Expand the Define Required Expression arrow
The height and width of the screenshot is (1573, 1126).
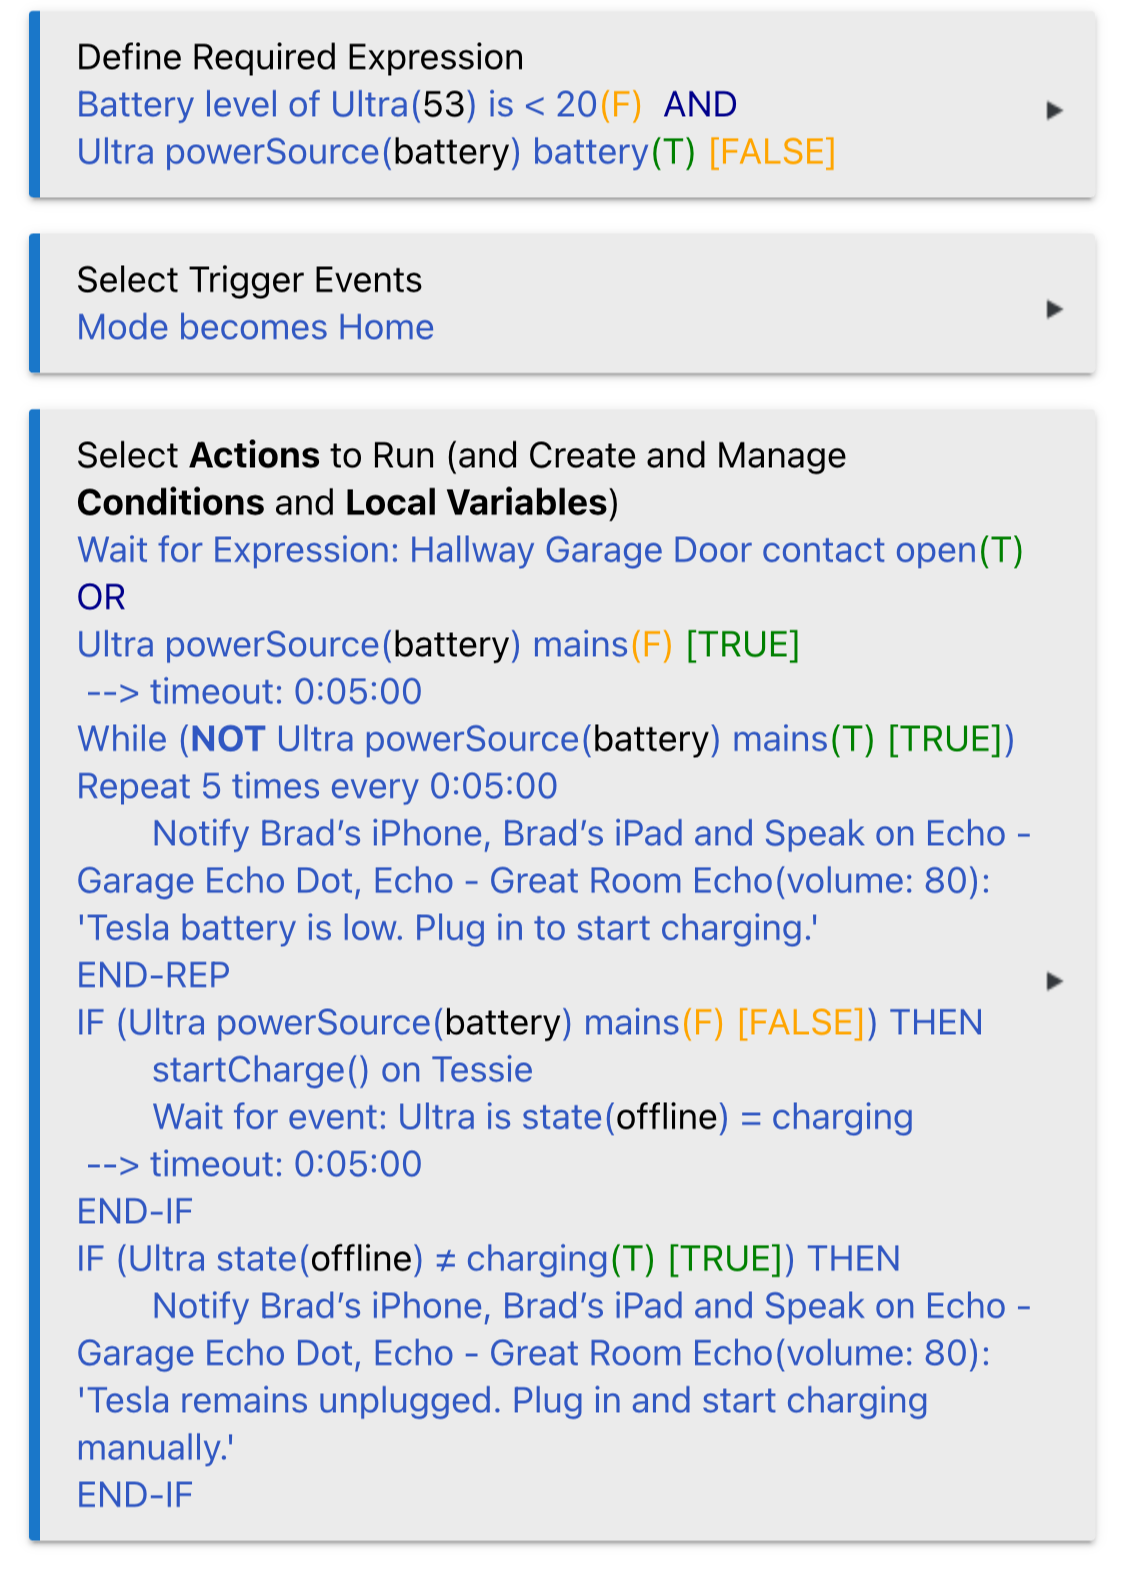point(1054,110)
